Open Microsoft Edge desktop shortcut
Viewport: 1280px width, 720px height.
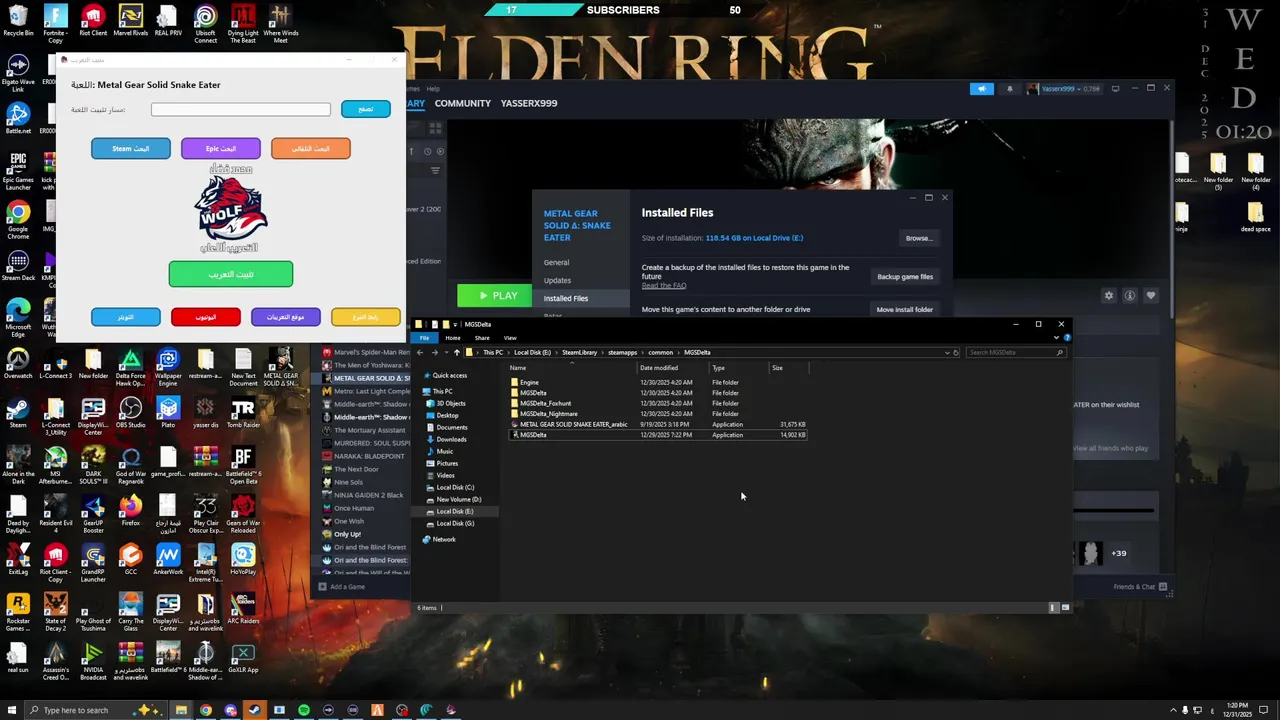[18, 315]
